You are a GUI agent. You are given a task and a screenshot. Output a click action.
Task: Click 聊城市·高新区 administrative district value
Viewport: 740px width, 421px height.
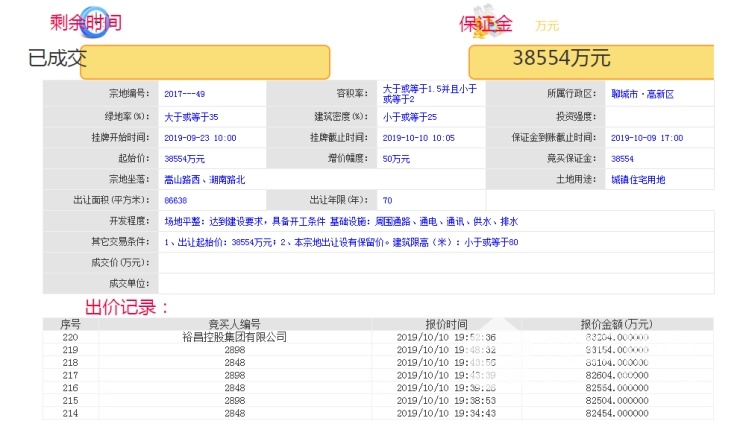coord(640,94)
